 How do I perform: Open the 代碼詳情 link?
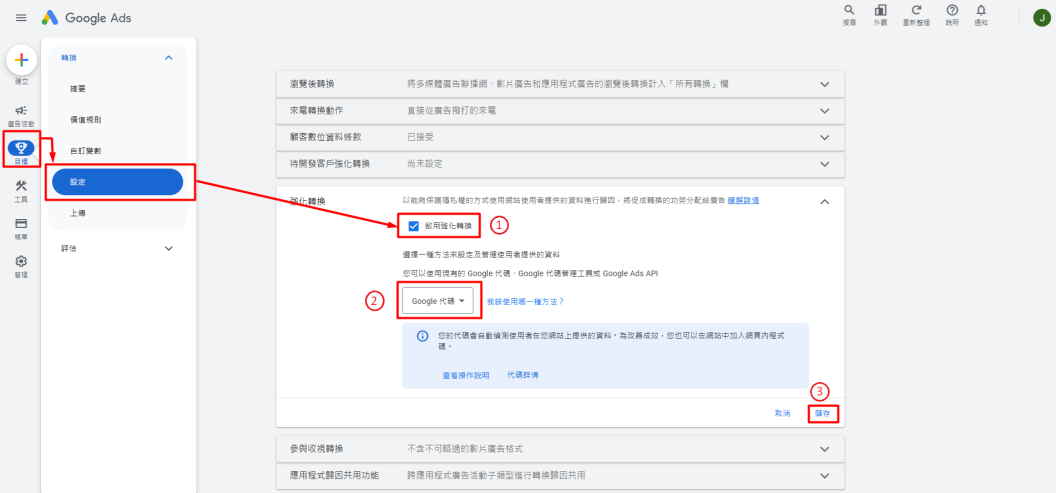523,375
